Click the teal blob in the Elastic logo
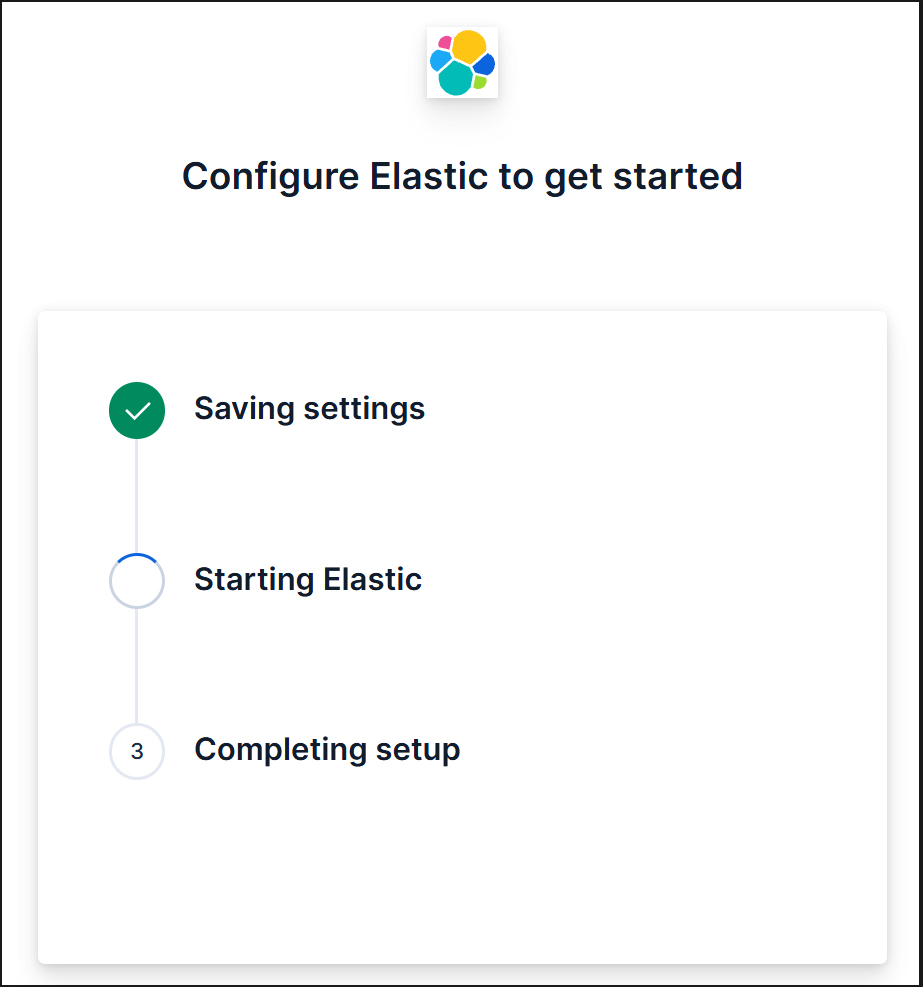The image size is (923, 987). (x=455, y=78)
